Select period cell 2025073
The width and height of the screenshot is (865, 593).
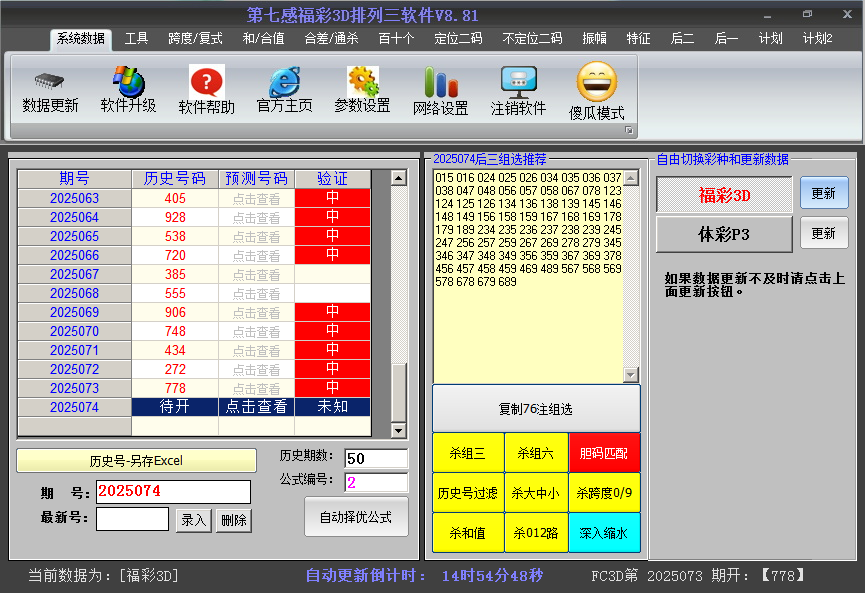[x=74, y=388]
